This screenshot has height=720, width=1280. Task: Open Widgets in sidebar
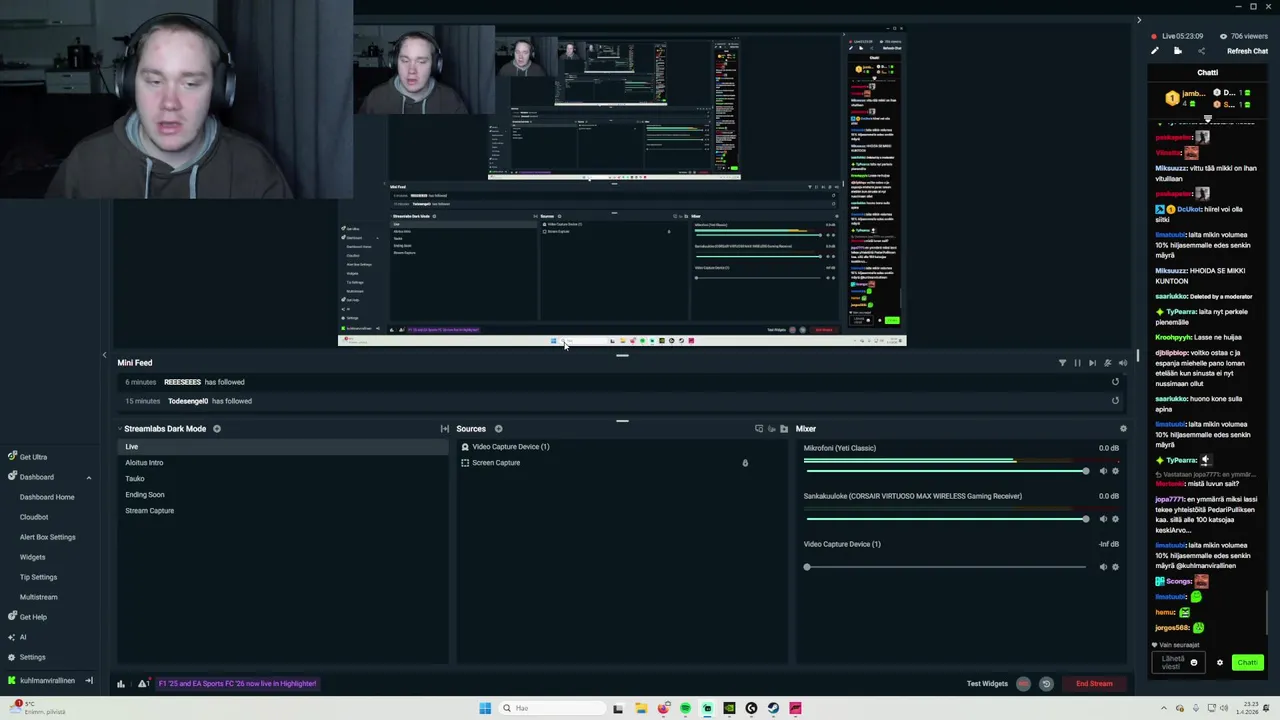pyautogui.click(x=32, y=557)
